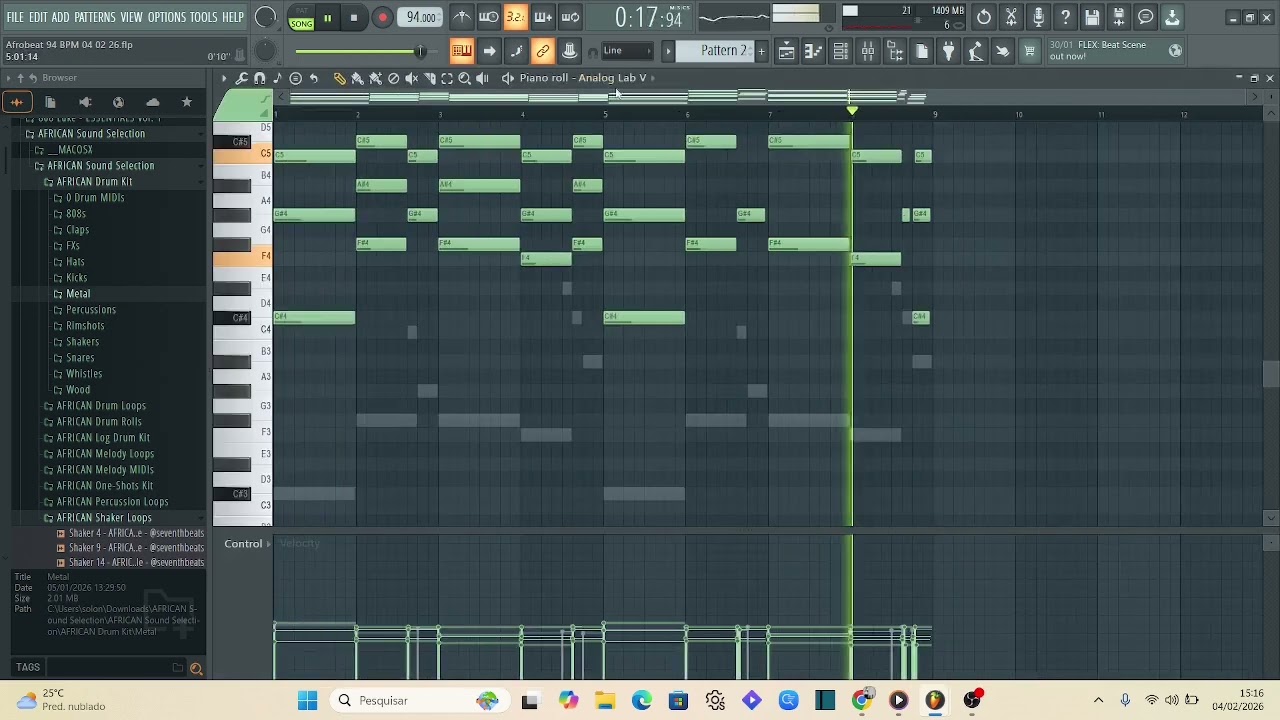Image resolution: width=1280 pixels, height=720 pixels.
Task: Open the PATTERNS menu
Action: click(95, 18)
